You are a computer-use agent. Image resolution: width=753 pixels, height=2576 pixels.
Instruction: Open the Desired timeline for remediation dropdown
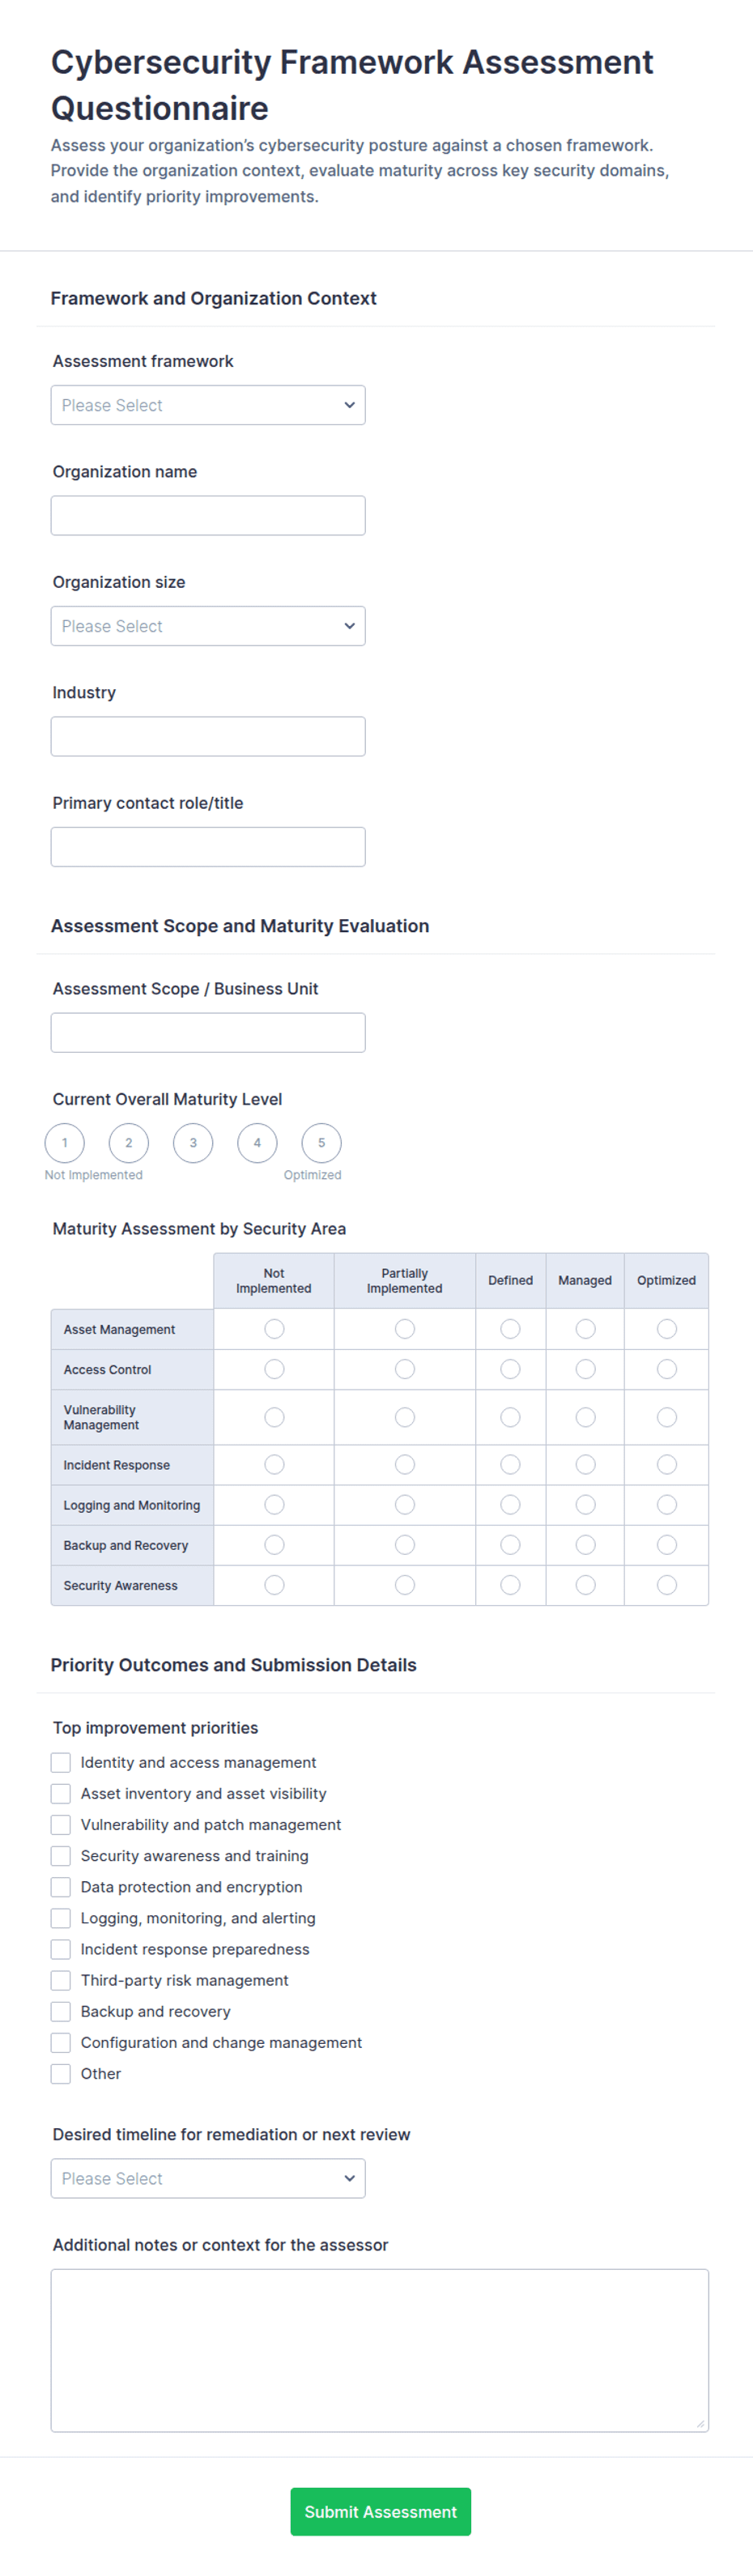point(208,2178)
